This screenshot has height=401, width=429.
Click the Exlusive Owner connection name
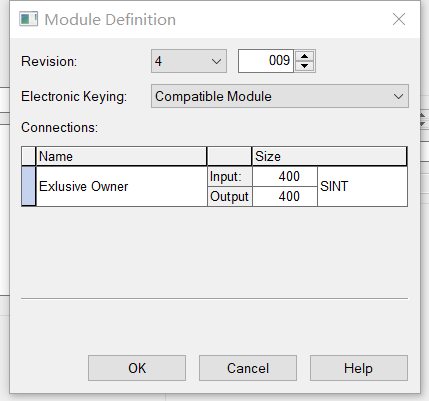tap(83, 186)
